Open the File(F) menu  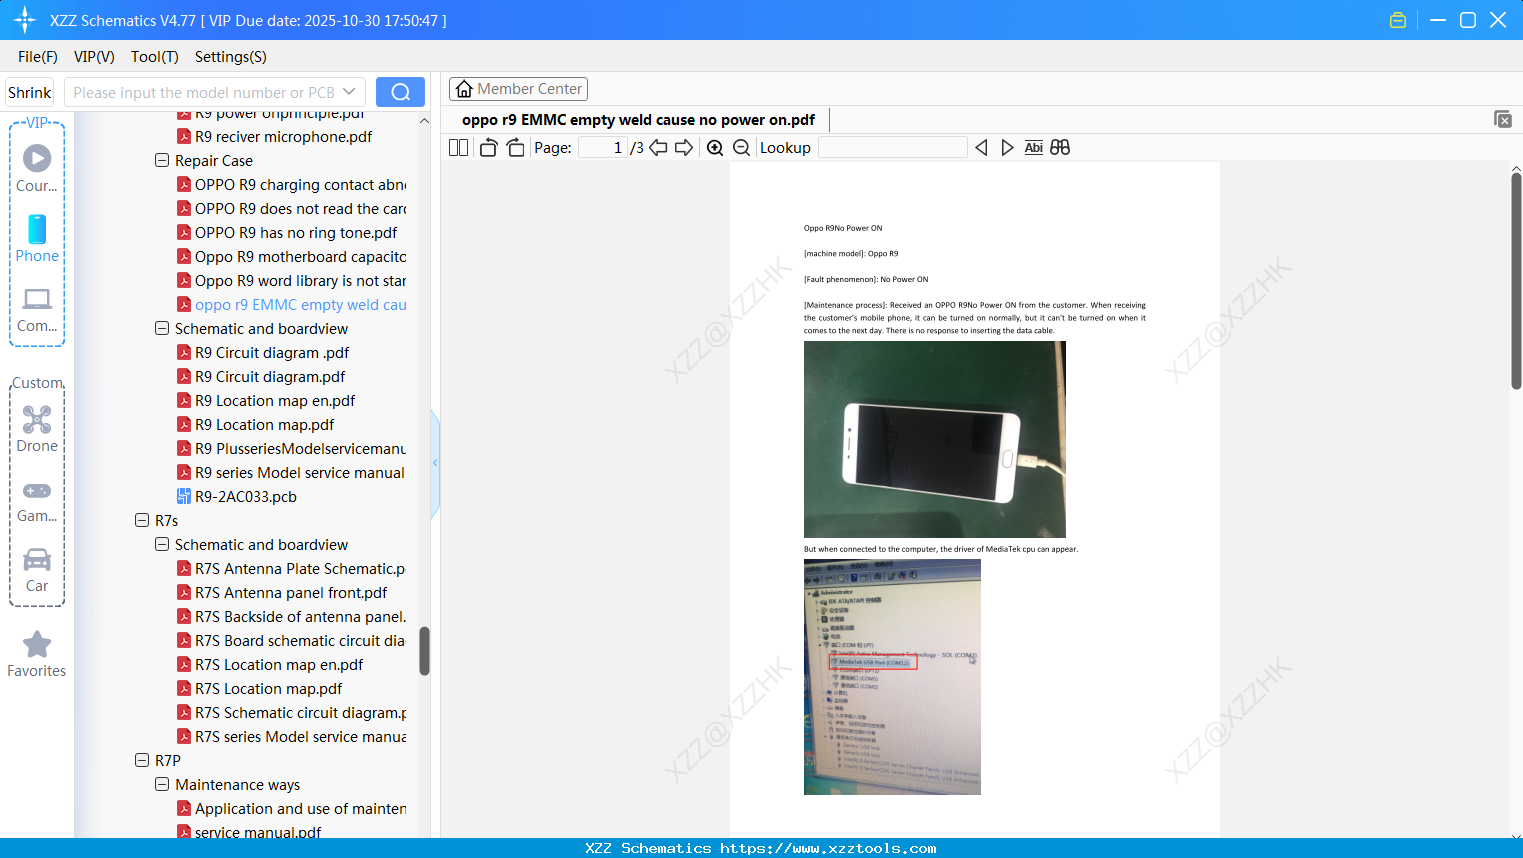click(x=38, y=57)
